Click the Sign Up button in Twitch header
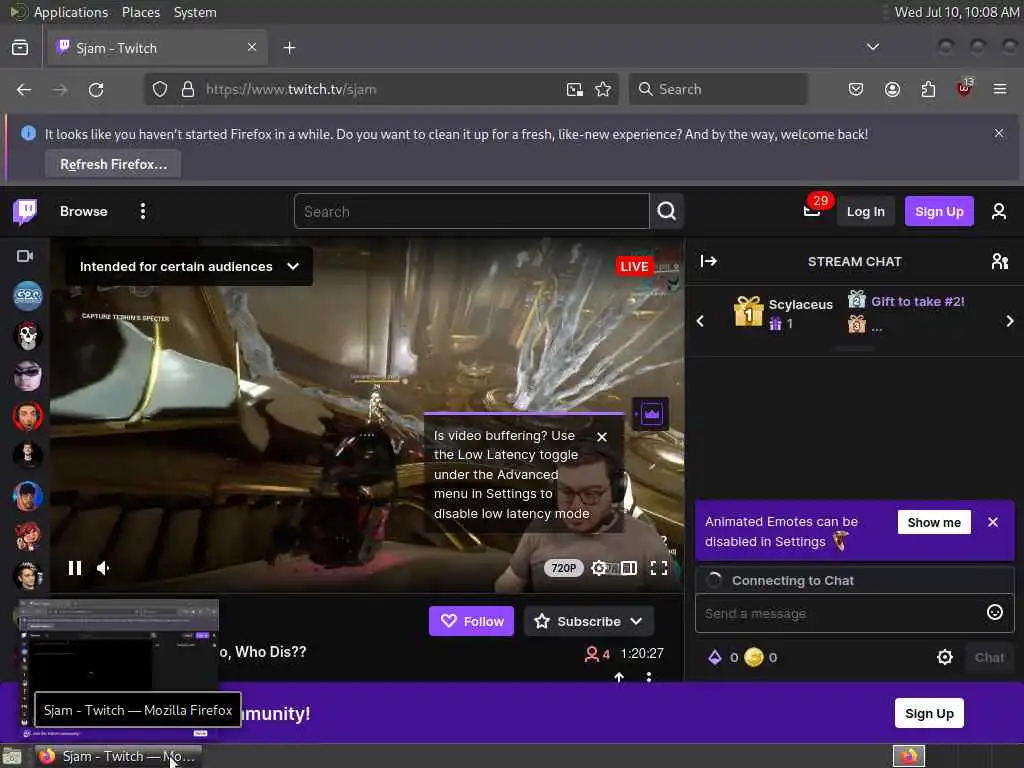Image resolution: width=1024 pixels, height=768 pixels. pos(938,212)
